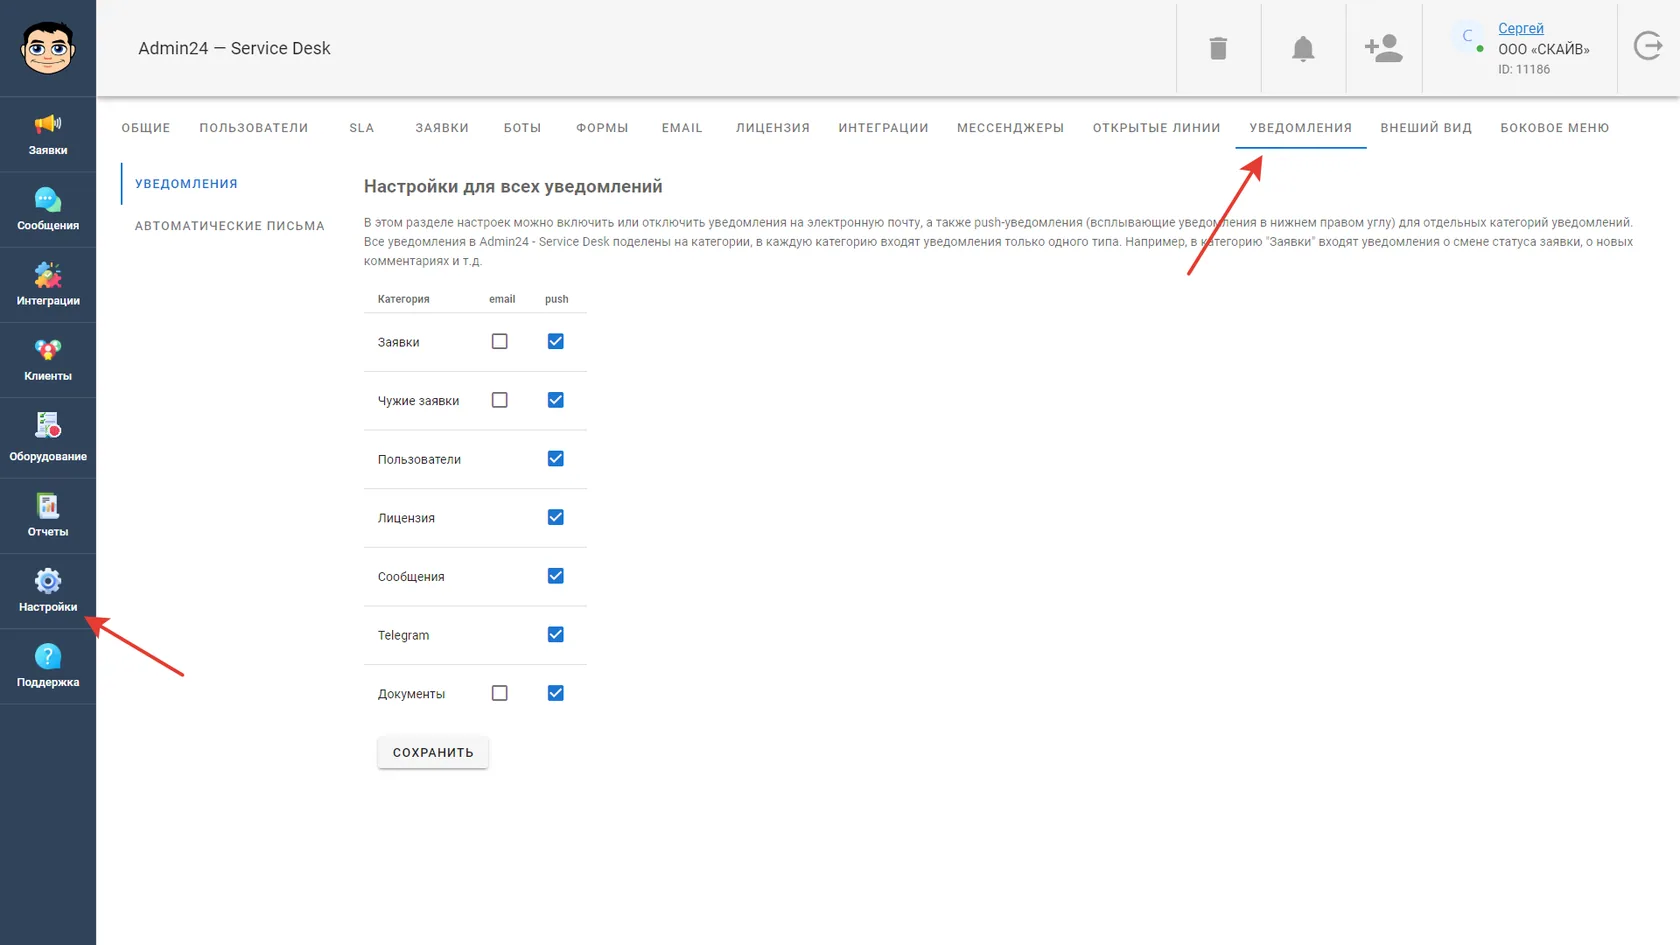This screenshot has height=945, width=1680.
Task: Open the Оборудование sidebar section
Action: (x=48, y=438)
